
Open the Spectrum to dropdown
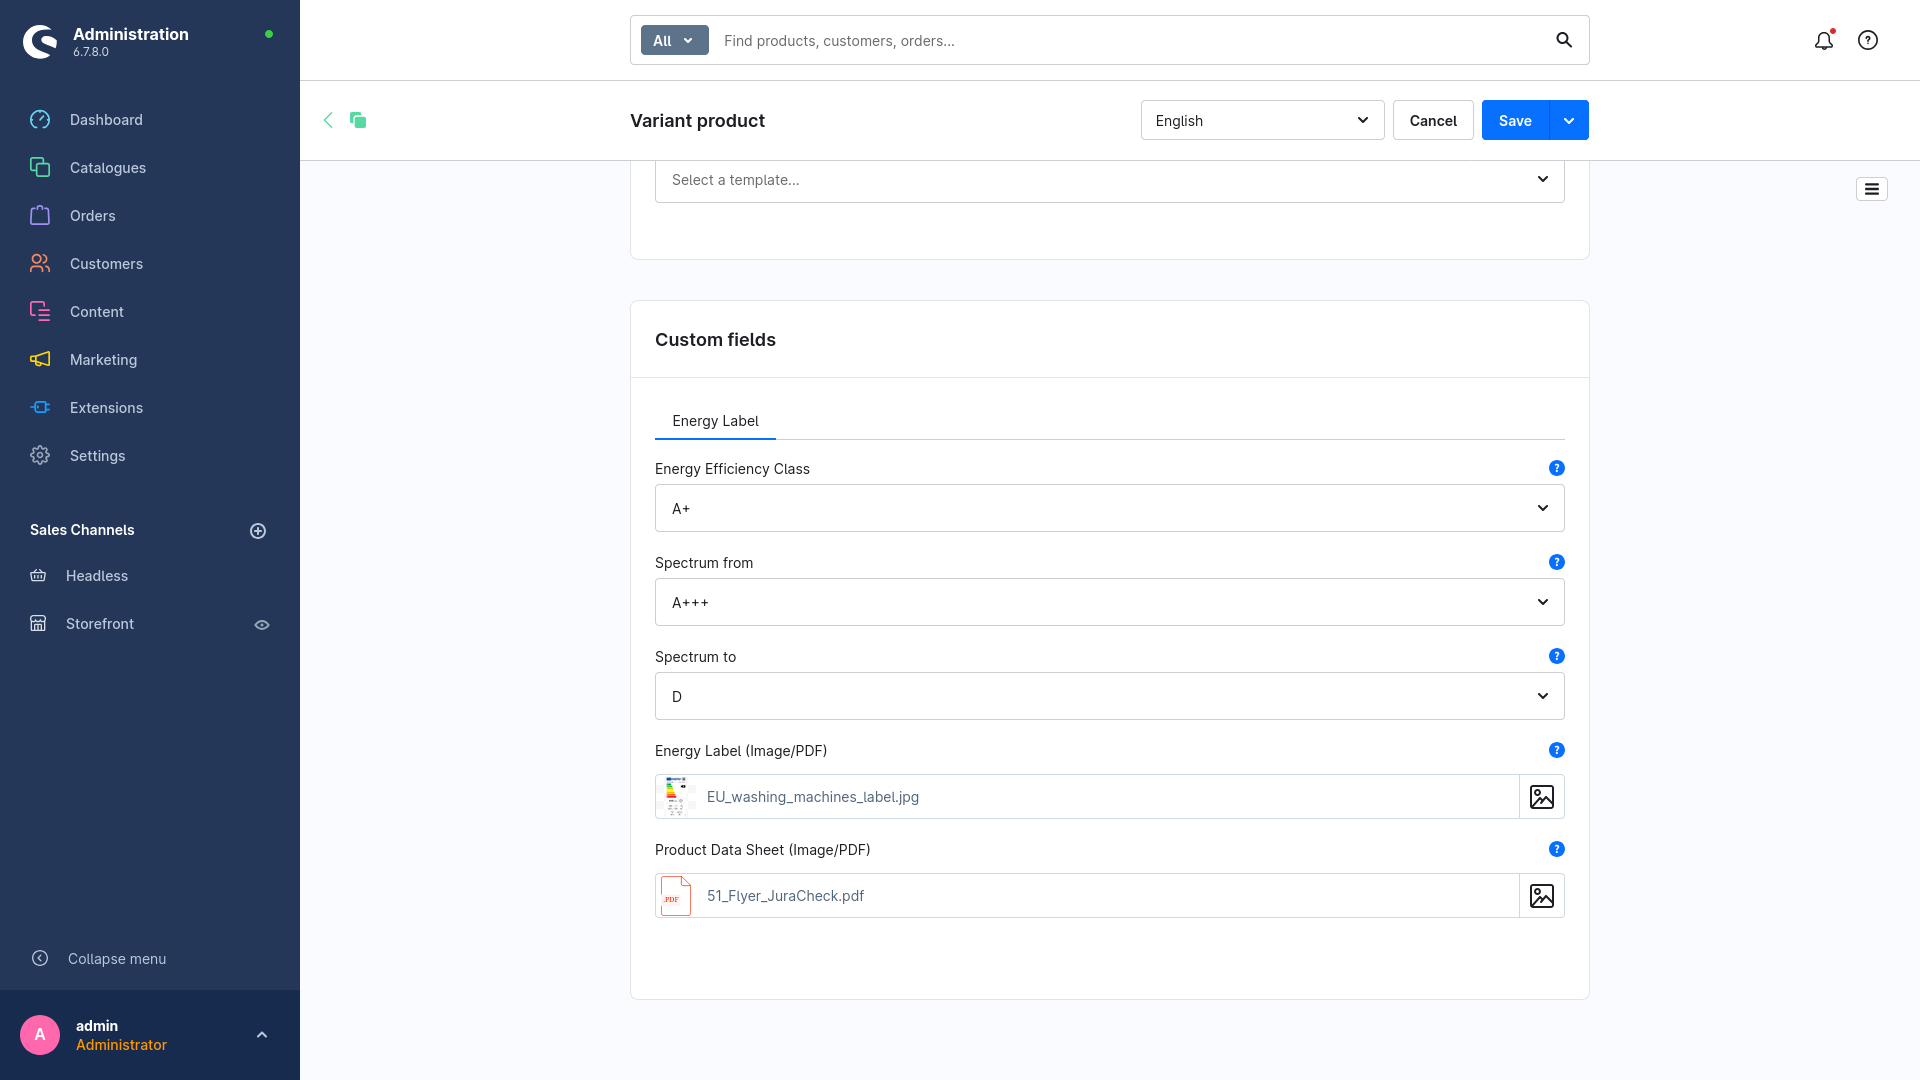[1109, 696]
